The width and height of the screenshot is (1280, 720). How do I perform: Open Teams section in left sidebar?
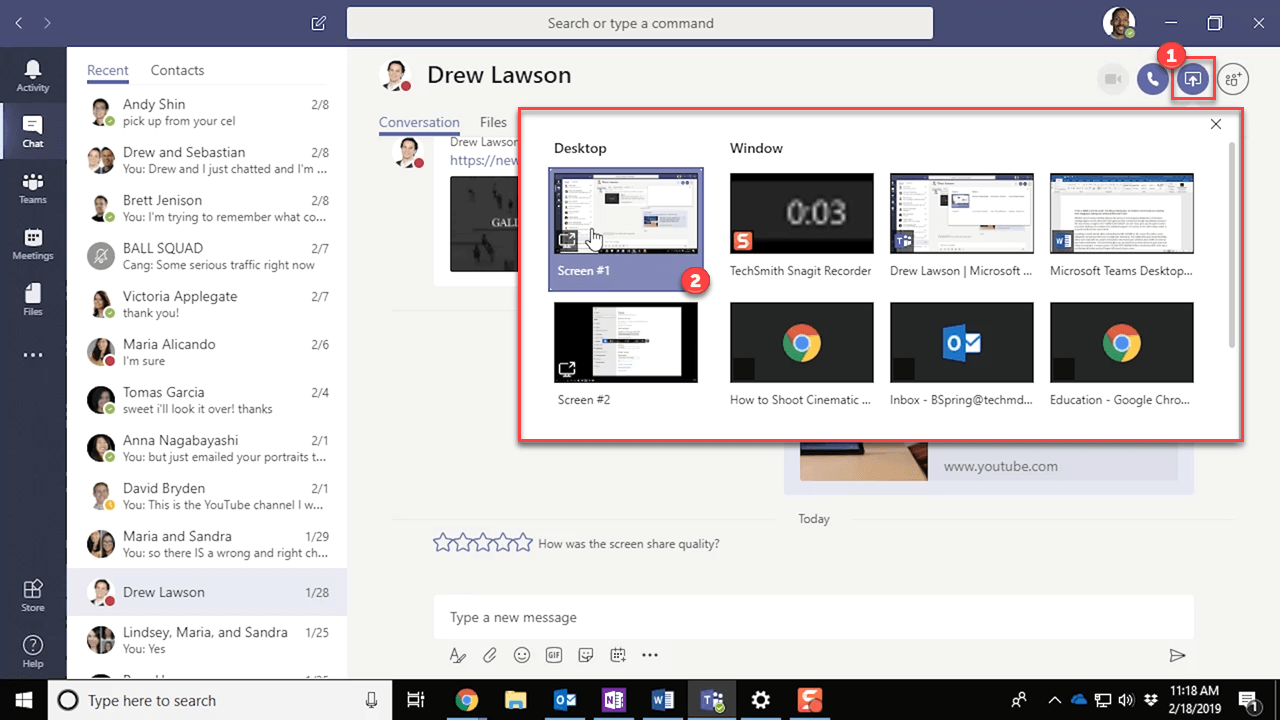(33, 188)
